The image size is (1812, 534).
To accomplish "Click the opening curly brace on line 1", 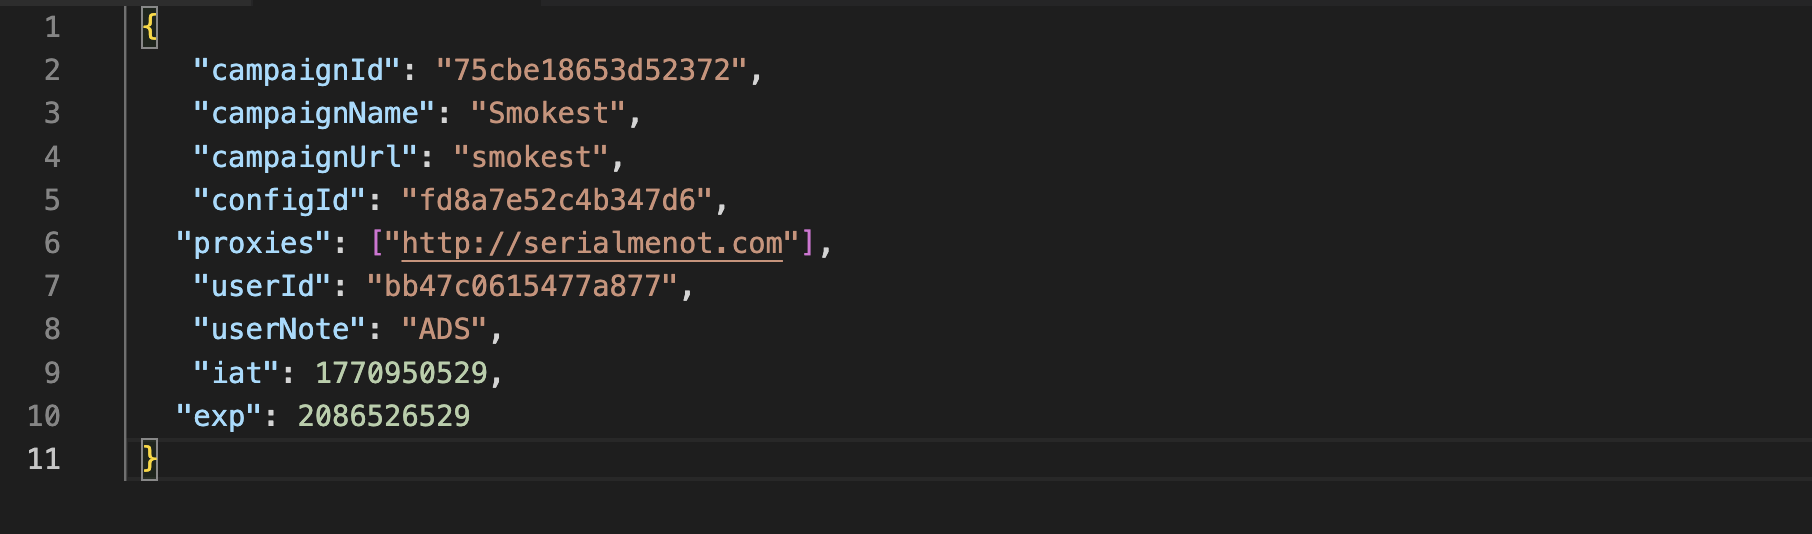I will coord(150,27).
